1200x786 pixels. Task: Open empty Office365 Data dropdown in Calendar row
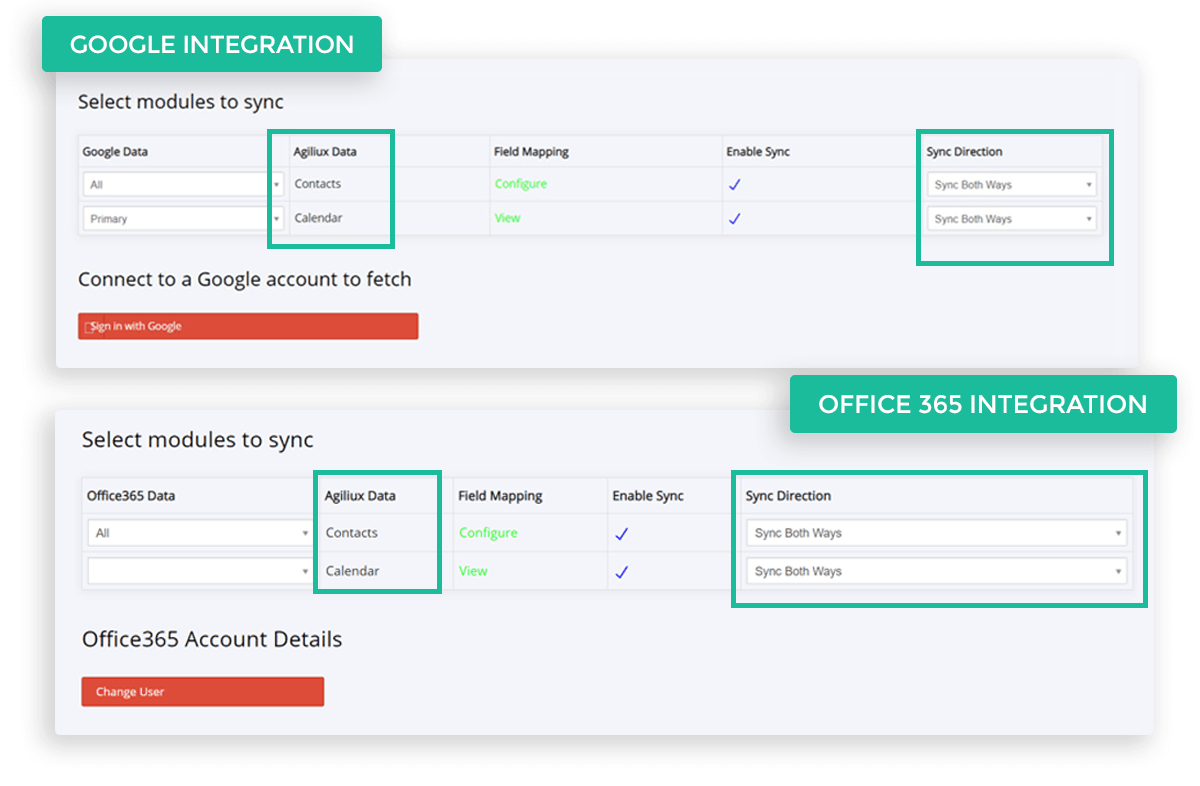200,571
